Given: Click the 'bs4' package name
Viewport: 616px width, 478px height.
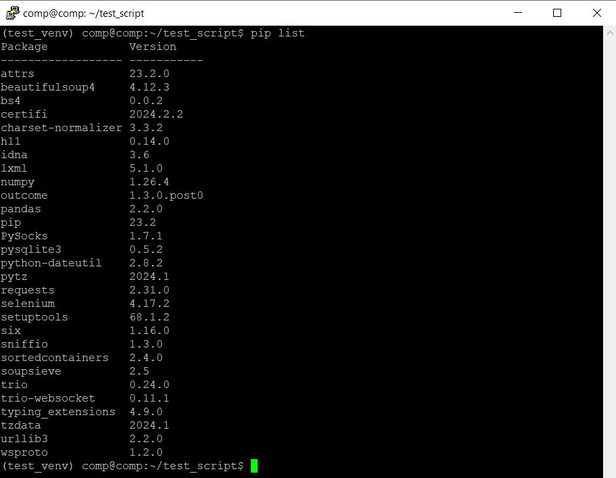Looking at the screenshot, I should 11,101.
